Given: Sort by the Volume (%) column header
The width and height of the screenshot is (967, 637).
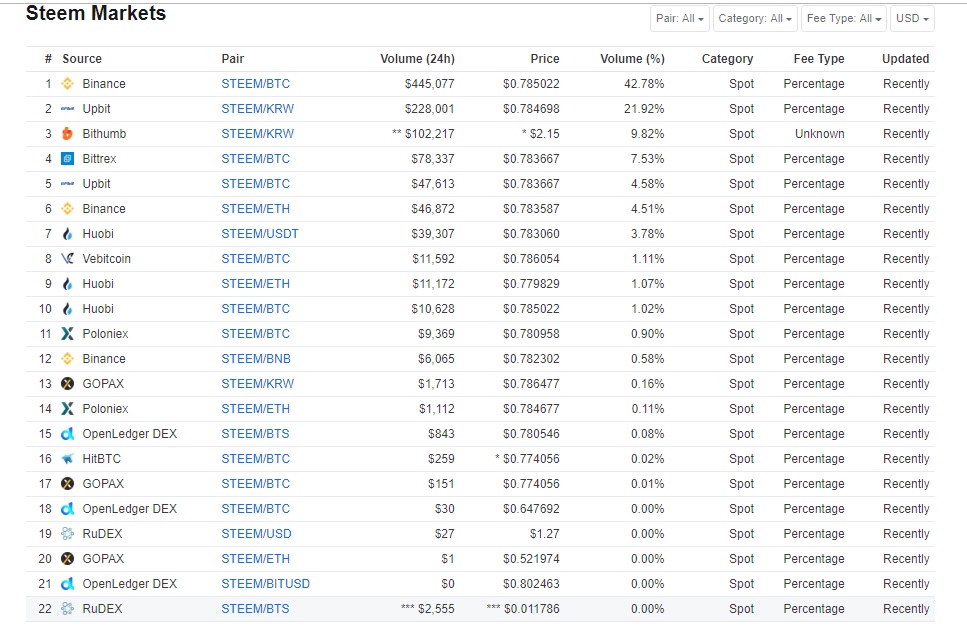Looking at the screenshot, I should pos(632,59).
